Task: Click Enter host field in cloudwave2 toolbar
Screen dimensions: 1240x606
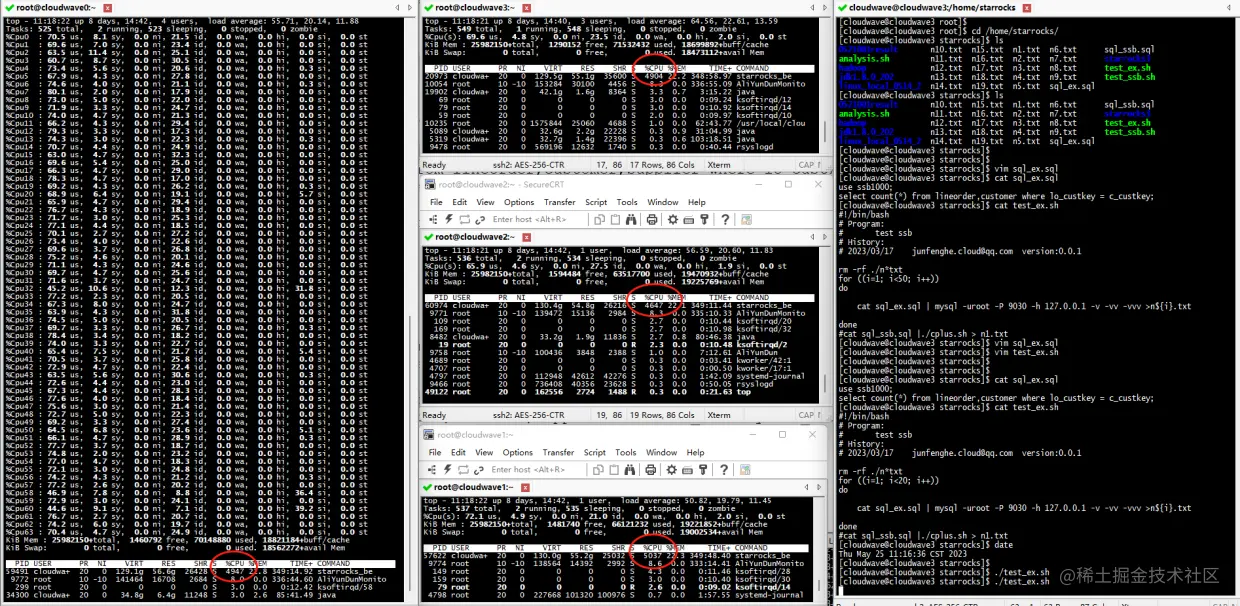Action: [538, 219]
